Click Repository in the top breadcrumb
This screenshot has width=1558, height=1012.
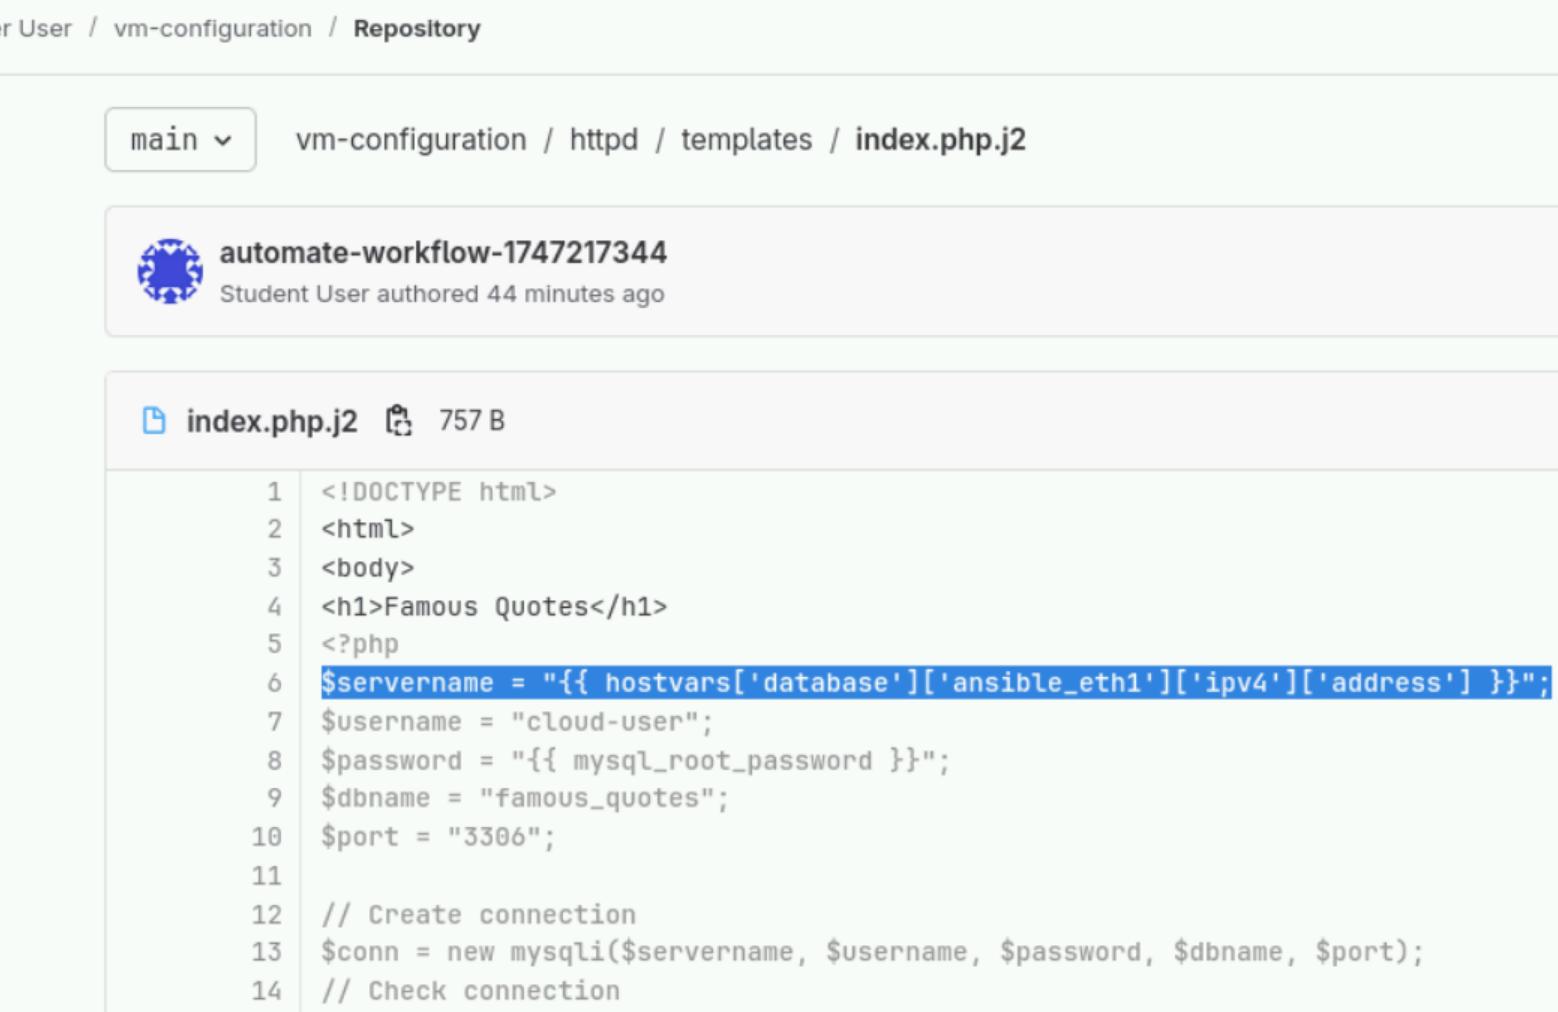(417, 29)
